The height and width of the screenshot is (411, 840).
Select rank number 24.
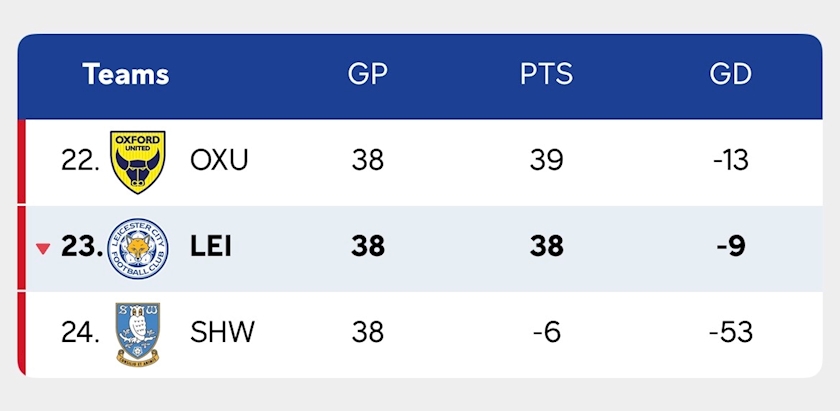tap(80, 333)
